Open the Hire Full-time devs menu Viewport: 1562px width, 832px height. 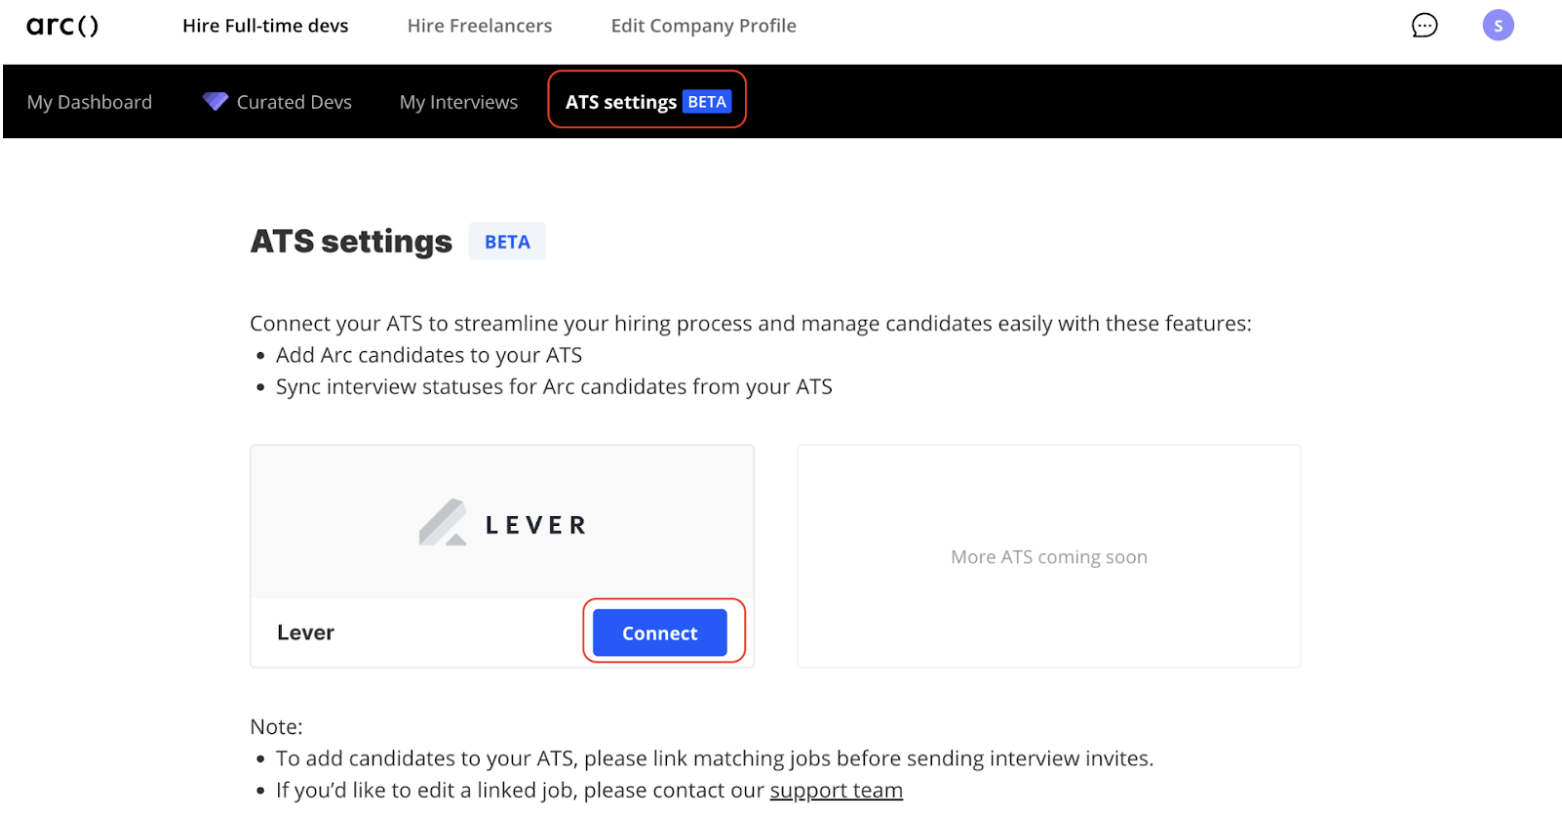pos(265,25)
